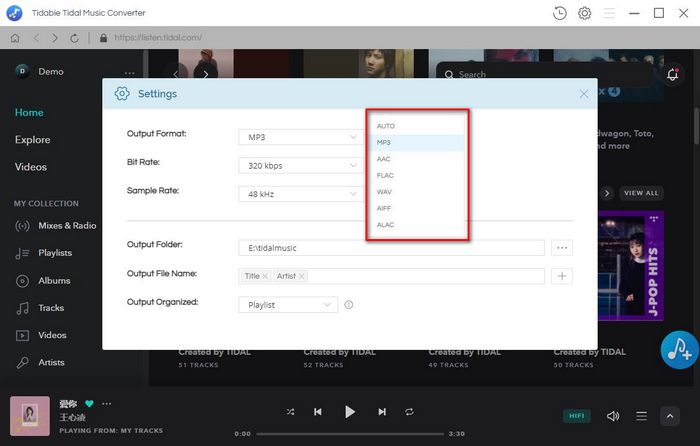Open the J-POP HITS playlist cover
Image resolution: width=700 pixels, height=446 pixels.
point(631,266)
